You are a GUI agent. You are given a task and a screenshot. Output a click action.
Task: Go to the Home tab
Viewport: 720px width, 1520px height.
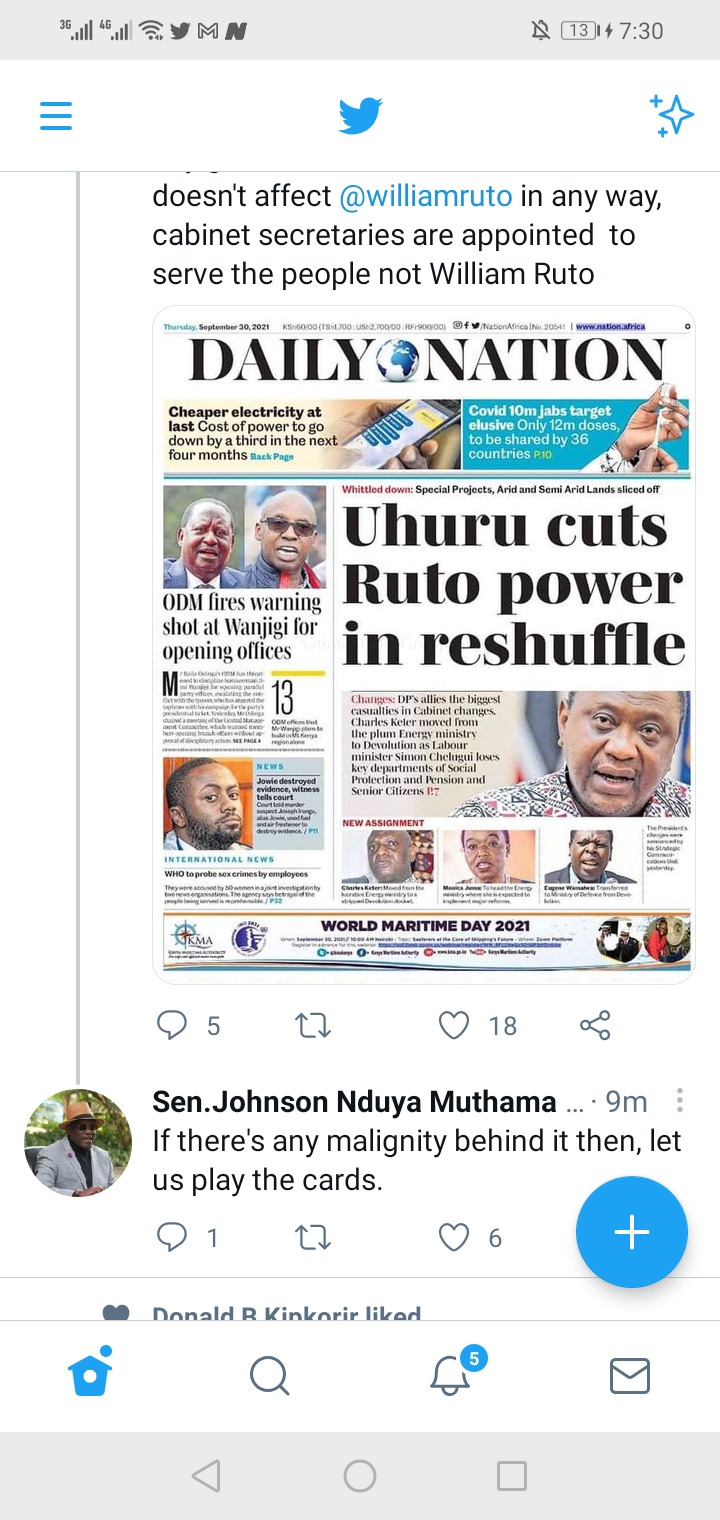coord(90,1373)
